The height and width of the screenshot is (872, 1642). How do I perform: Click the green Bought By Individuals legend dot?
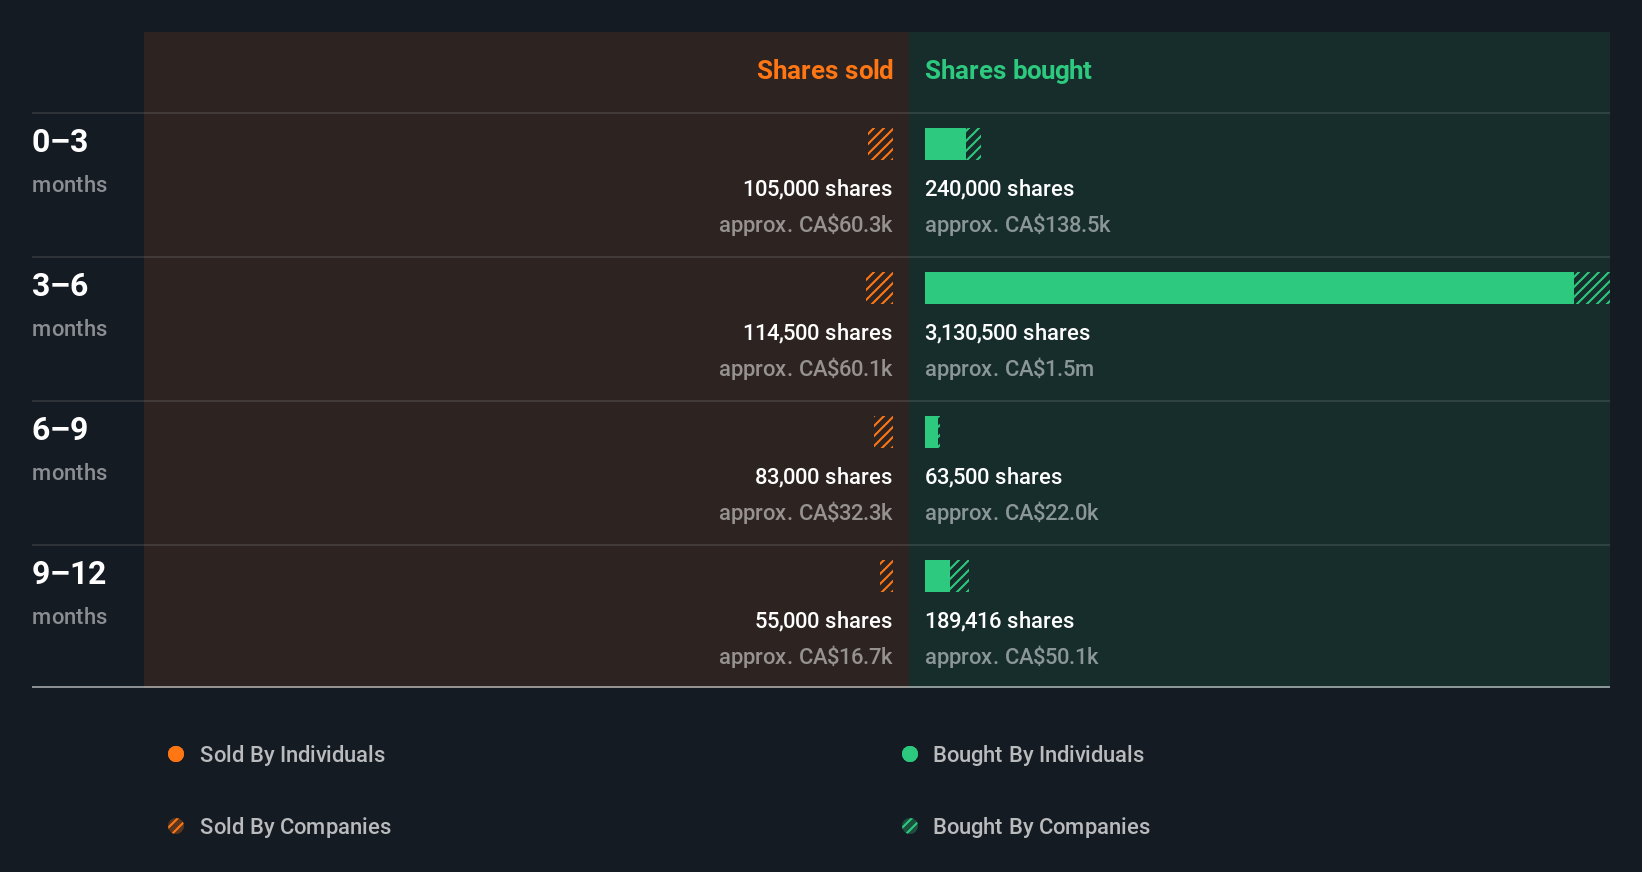pyautogui.click(x=910, y=754)
